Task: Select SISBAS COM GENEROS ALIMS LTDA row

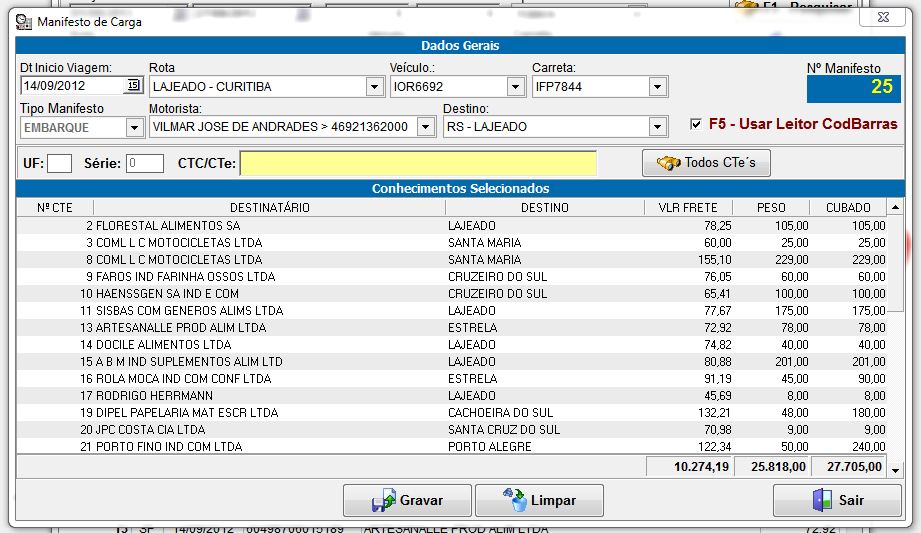Action: pos(452,311)
